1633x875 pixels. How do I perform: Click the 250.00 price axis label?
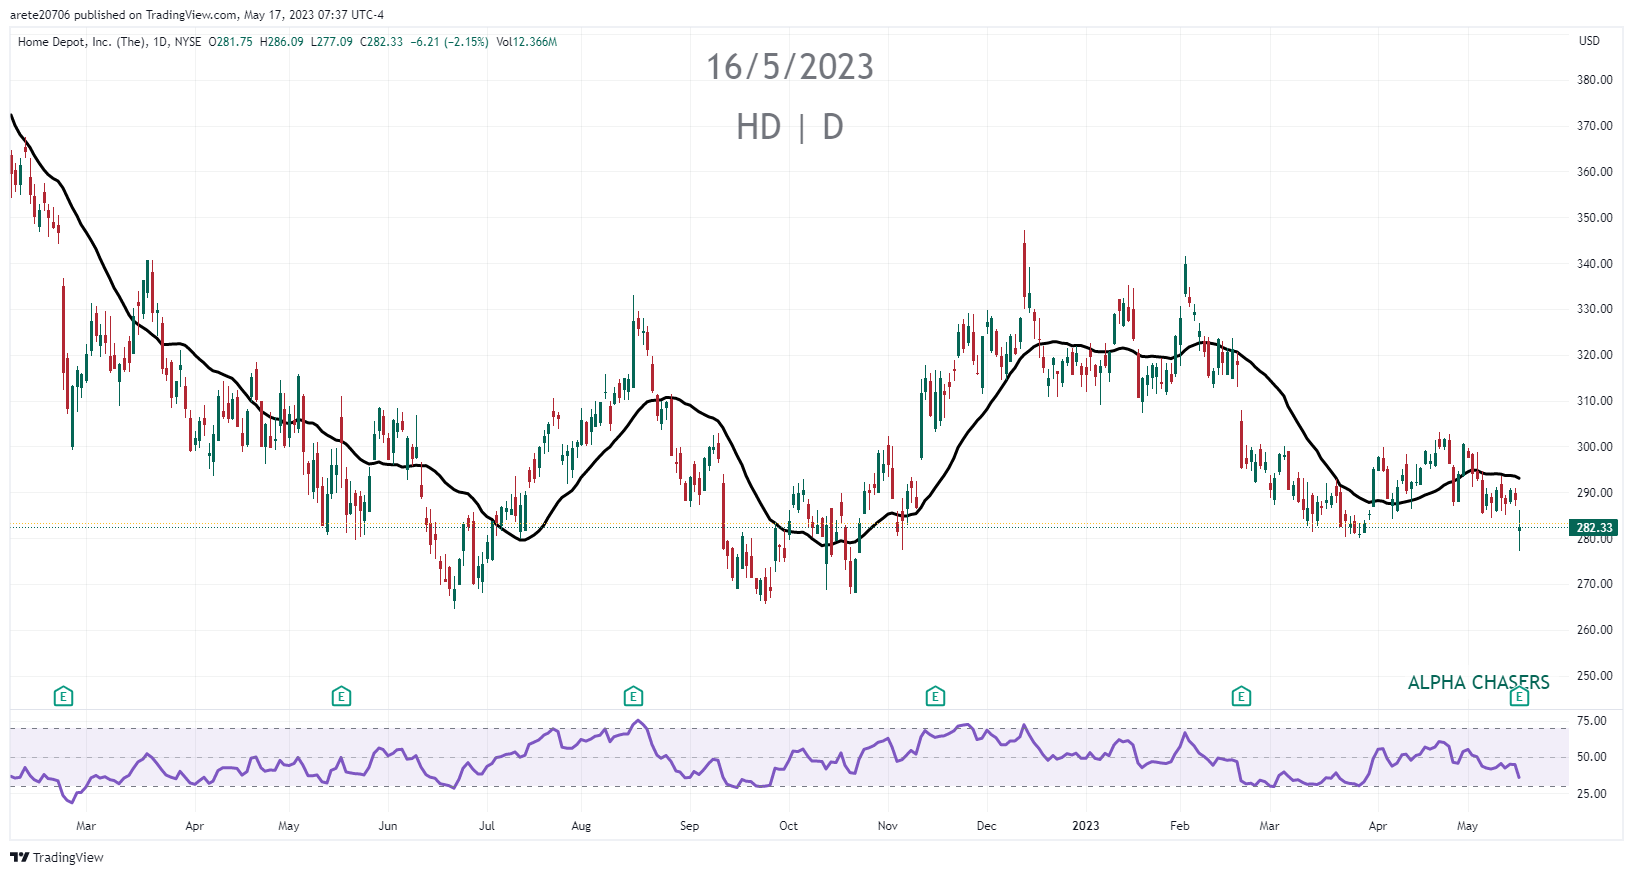[1595, 676]
